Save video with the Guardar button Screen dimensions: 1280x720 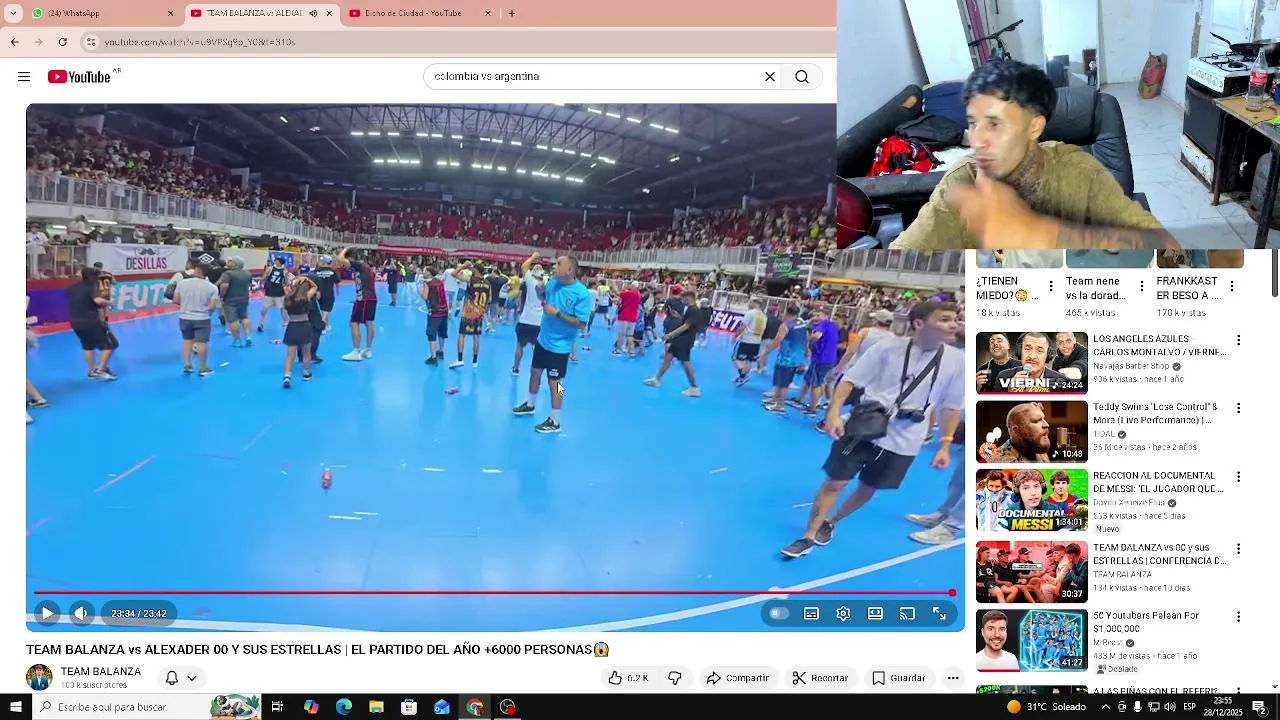[x=898, y=678]
